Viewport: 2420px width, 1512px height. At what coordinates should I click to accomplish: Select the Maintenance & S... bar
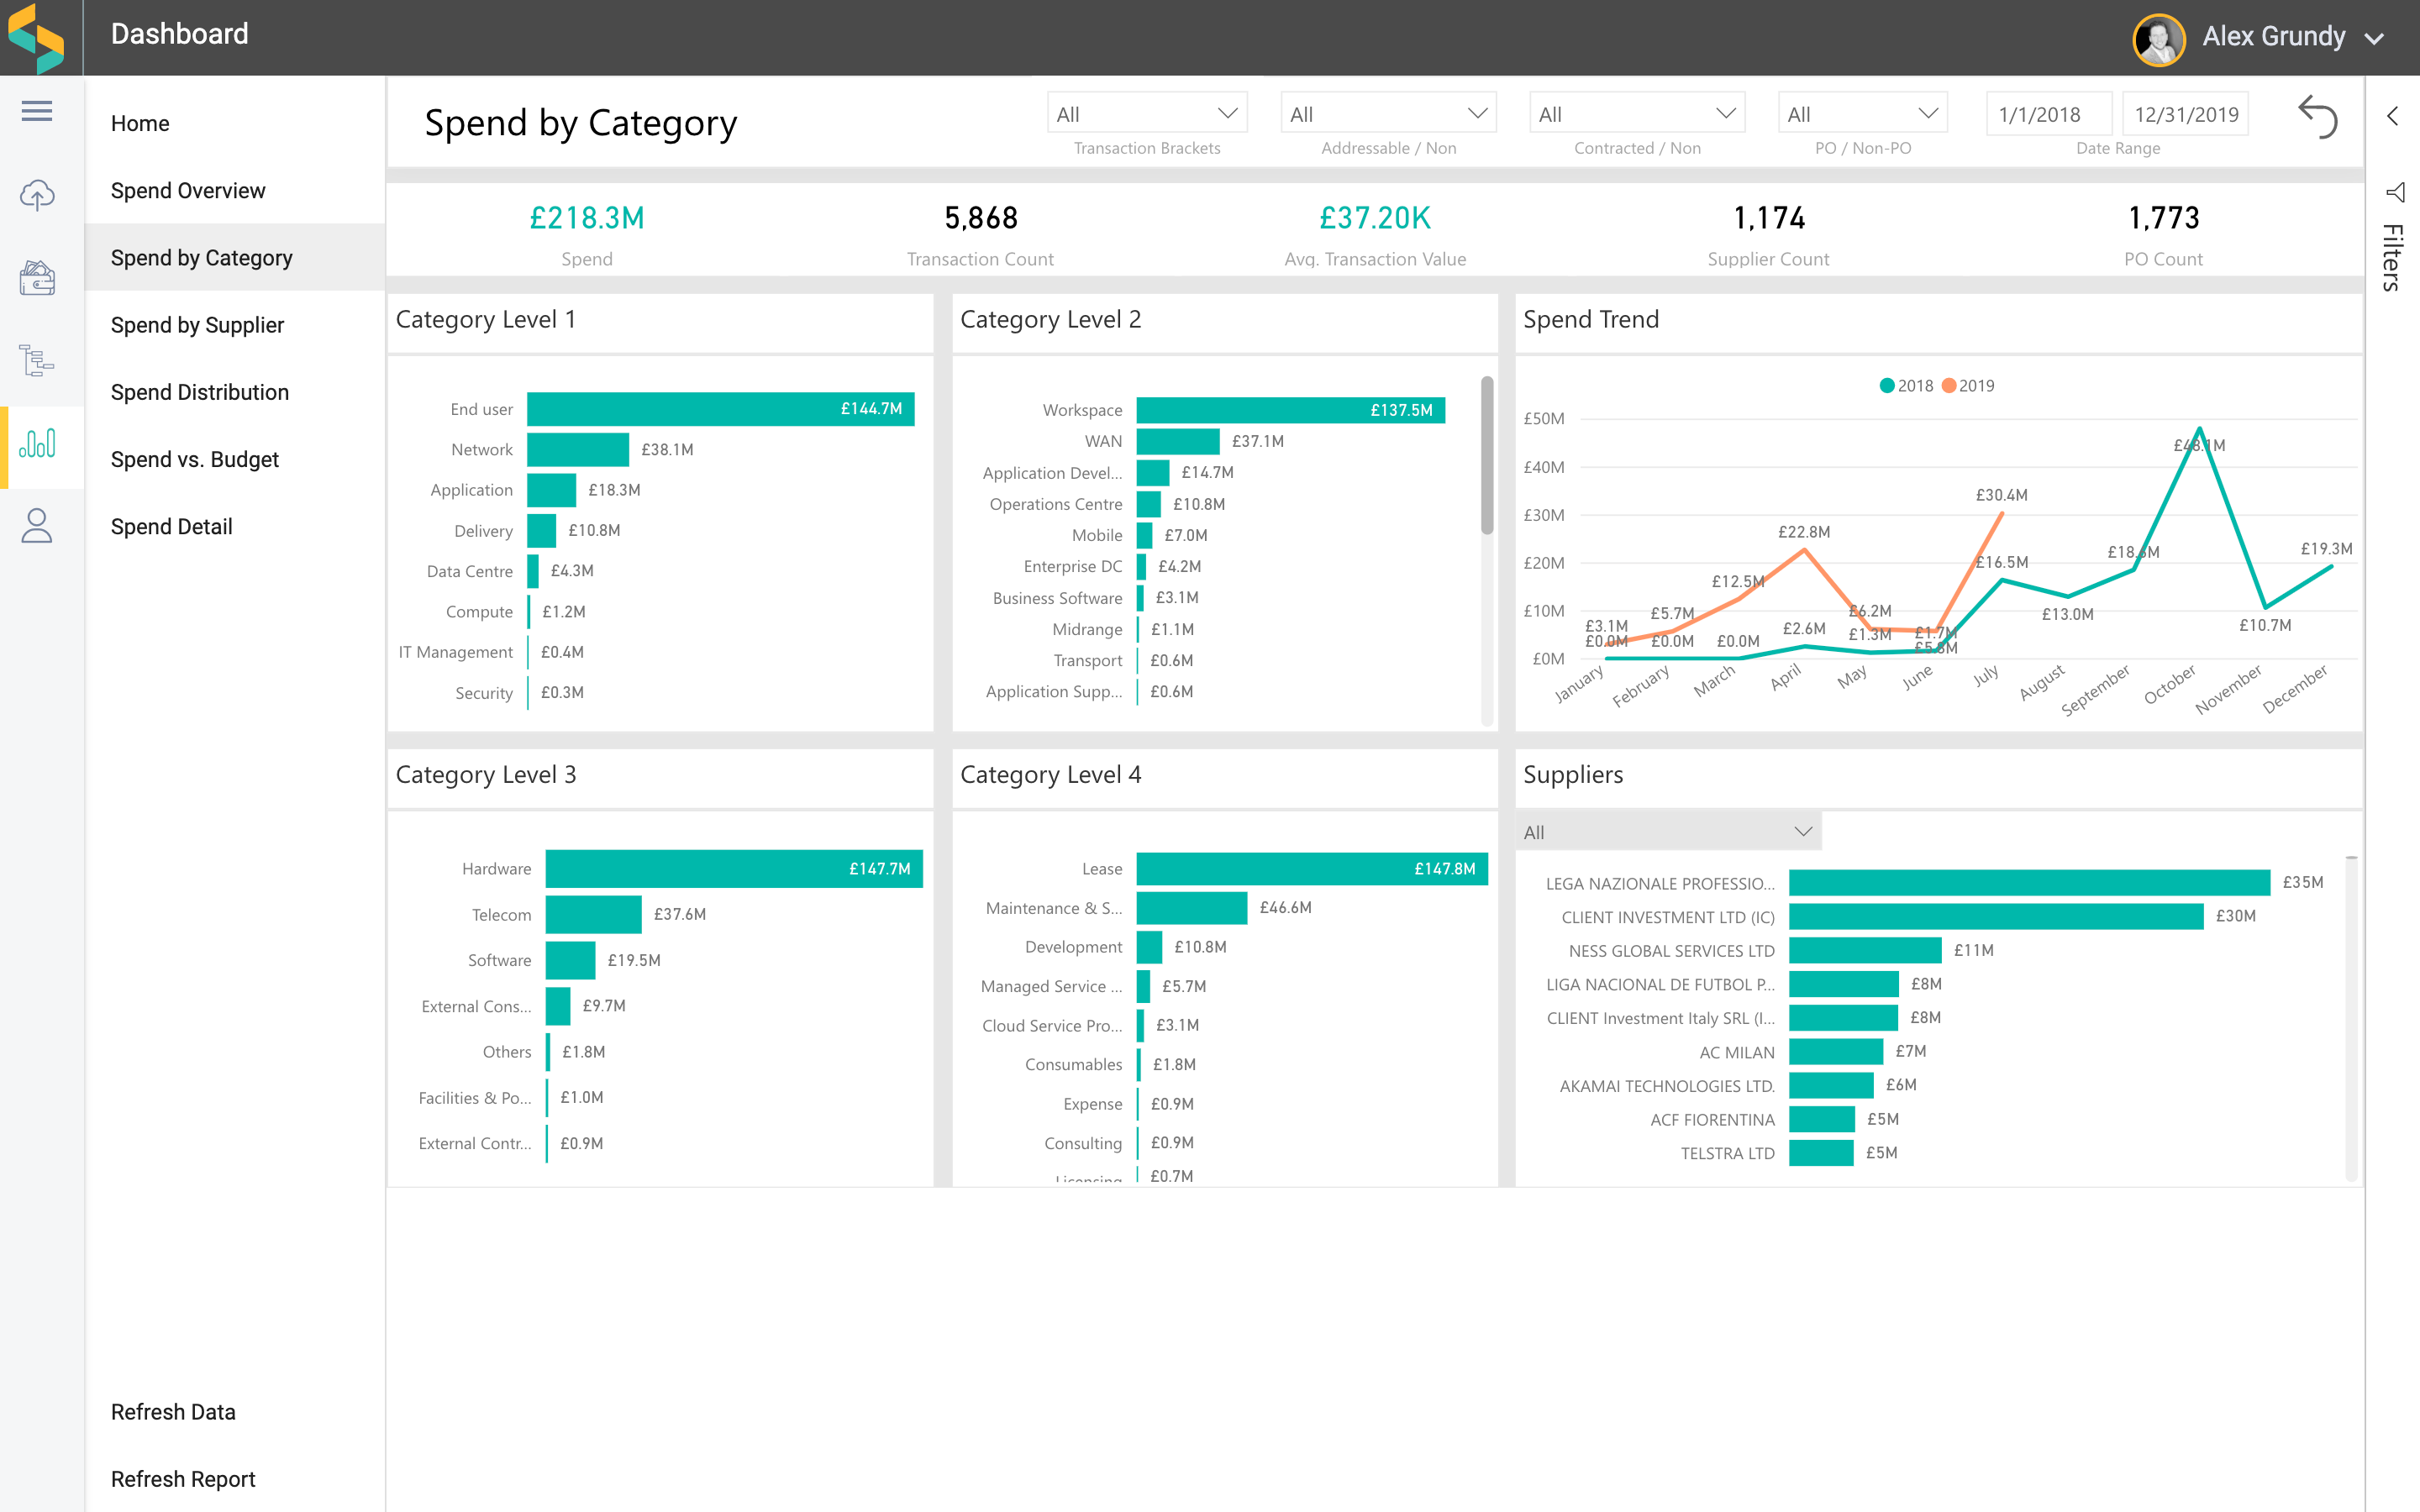pyautogui.click(x=1192, y=907)
